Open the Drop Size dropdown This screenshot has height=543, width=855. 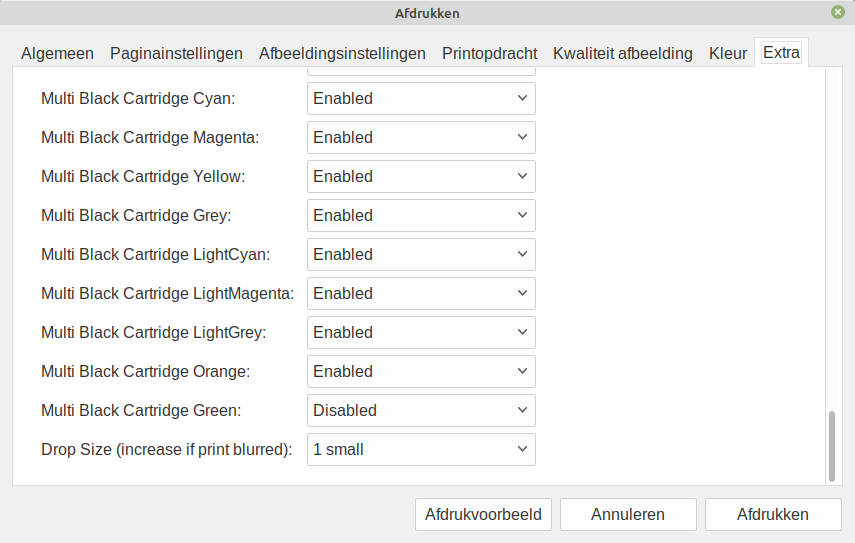click(x=421, y=449)
